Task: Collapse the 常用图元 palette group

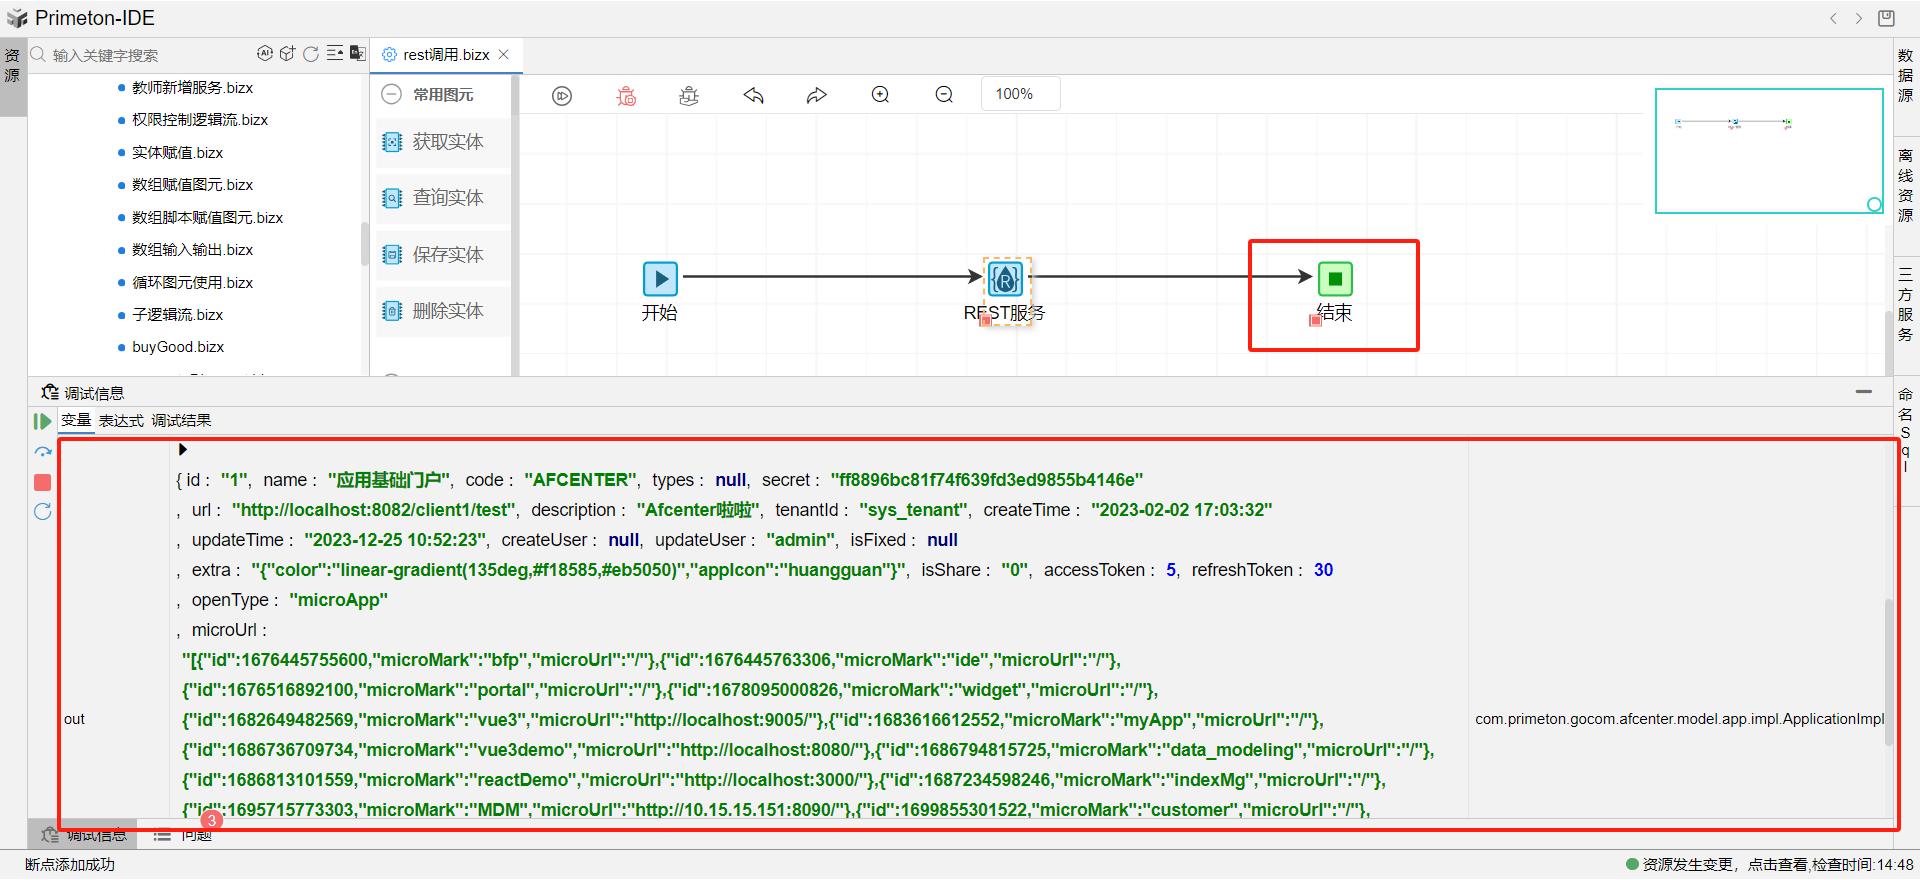Action: (392, 94)
